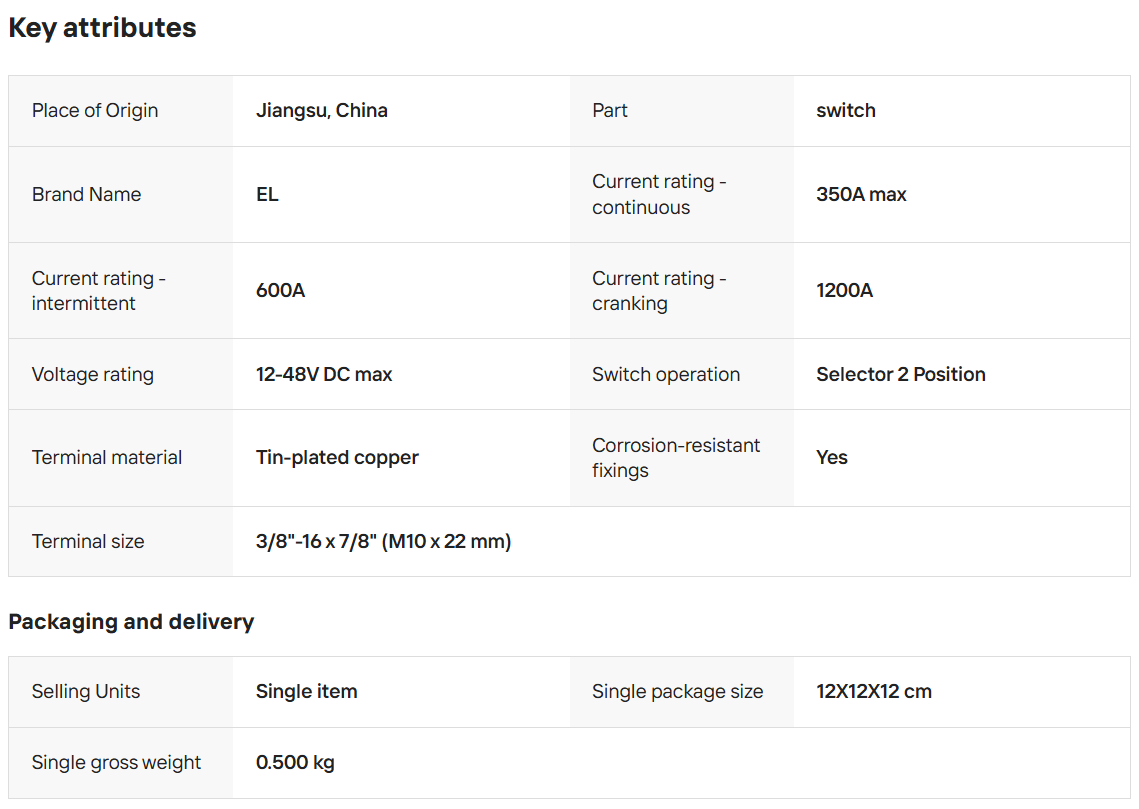This screenshot has height=809, width=1139.
Task: Click the Place of Origin label
Action: 95,111
